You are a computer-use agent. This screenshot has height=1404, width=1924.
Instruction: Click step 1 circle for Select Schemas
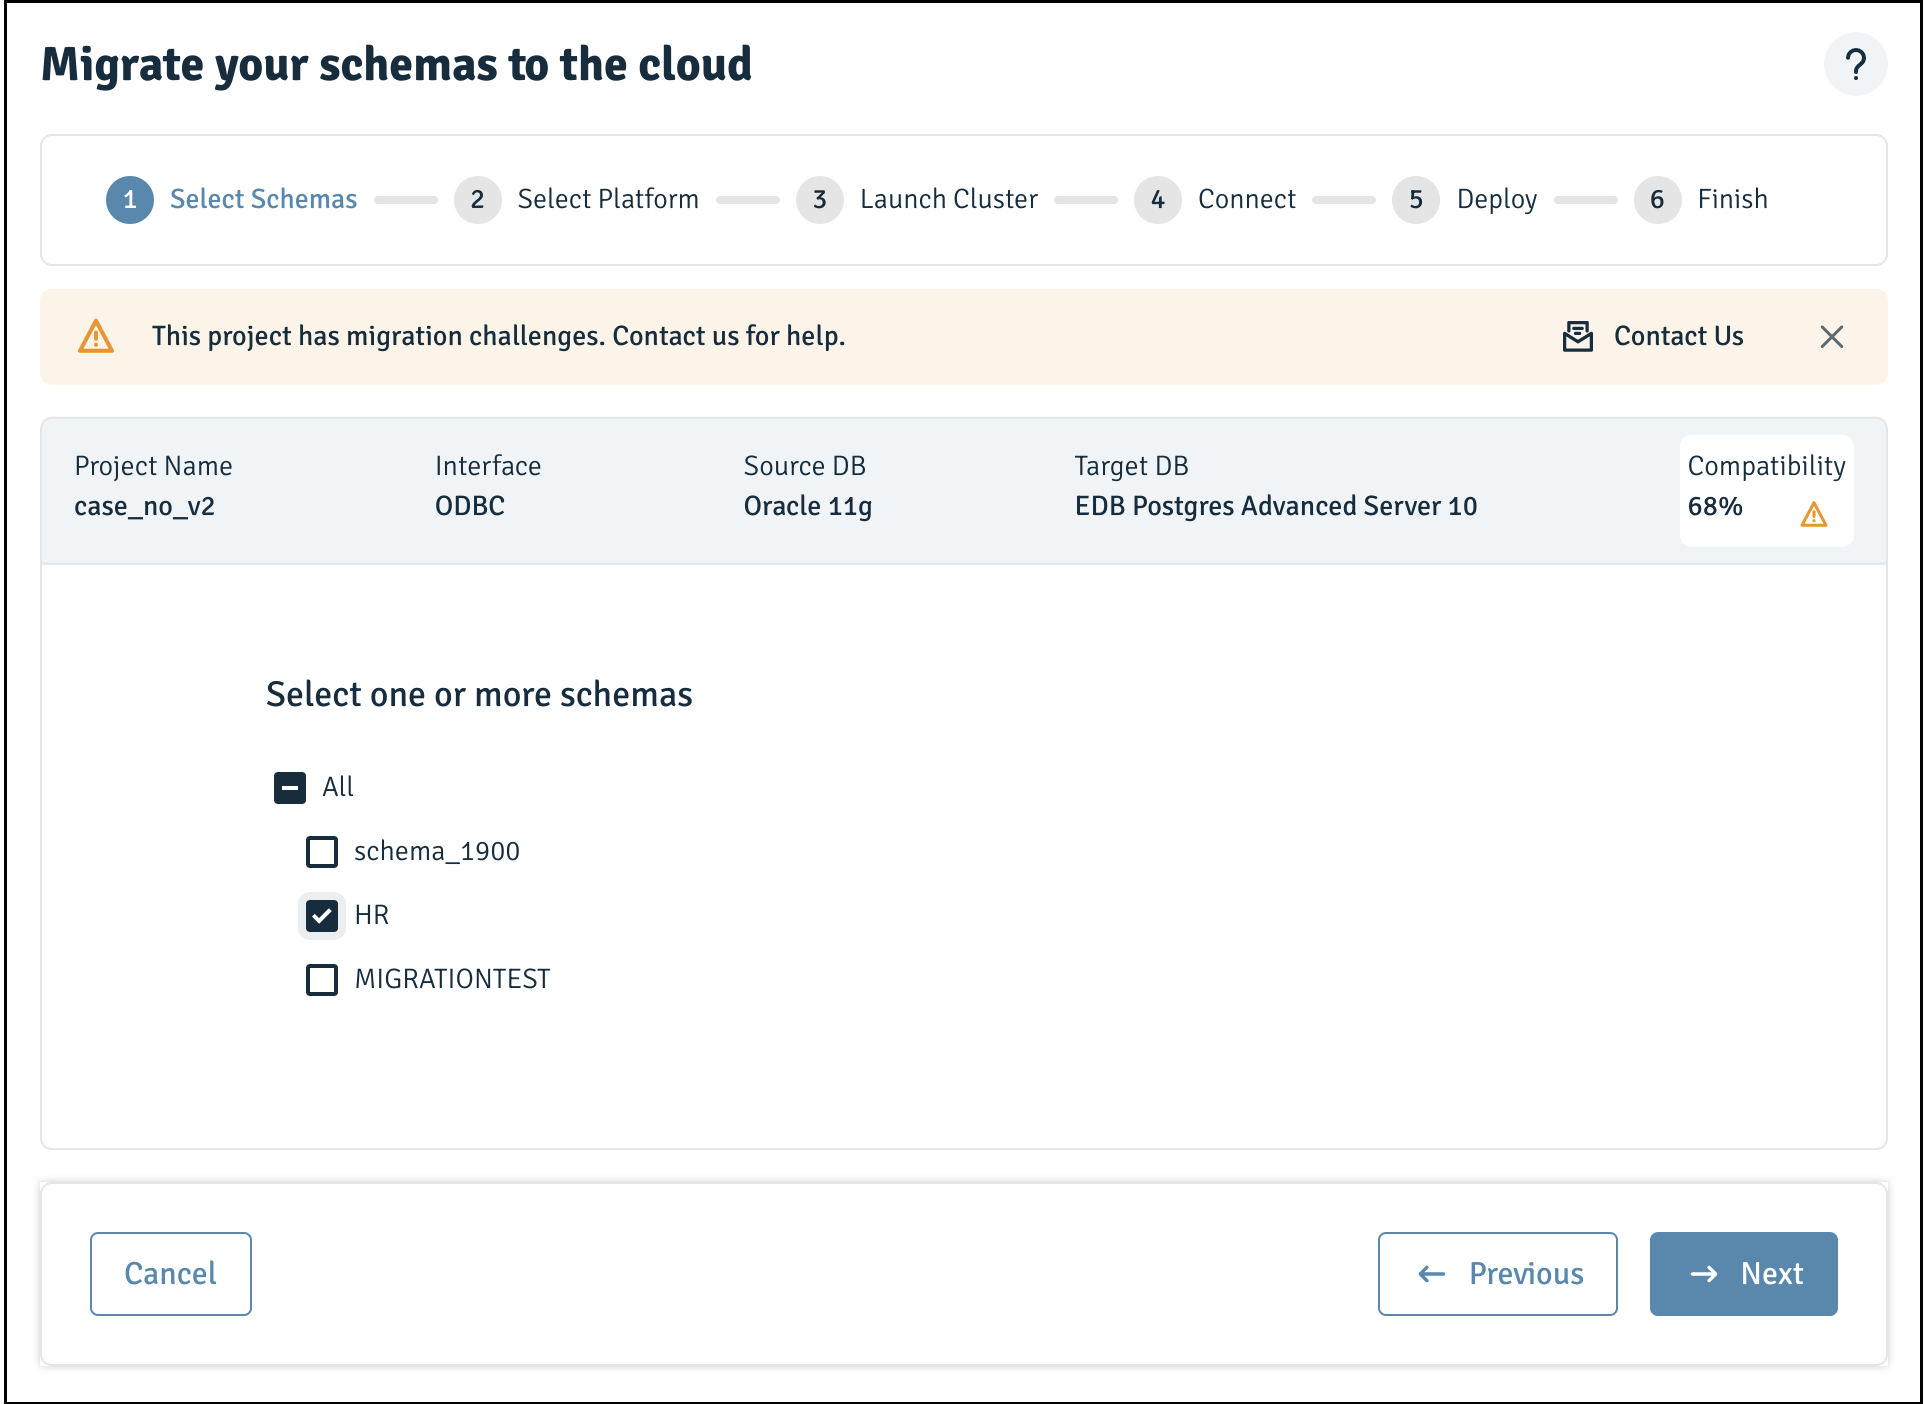(130, 200)
